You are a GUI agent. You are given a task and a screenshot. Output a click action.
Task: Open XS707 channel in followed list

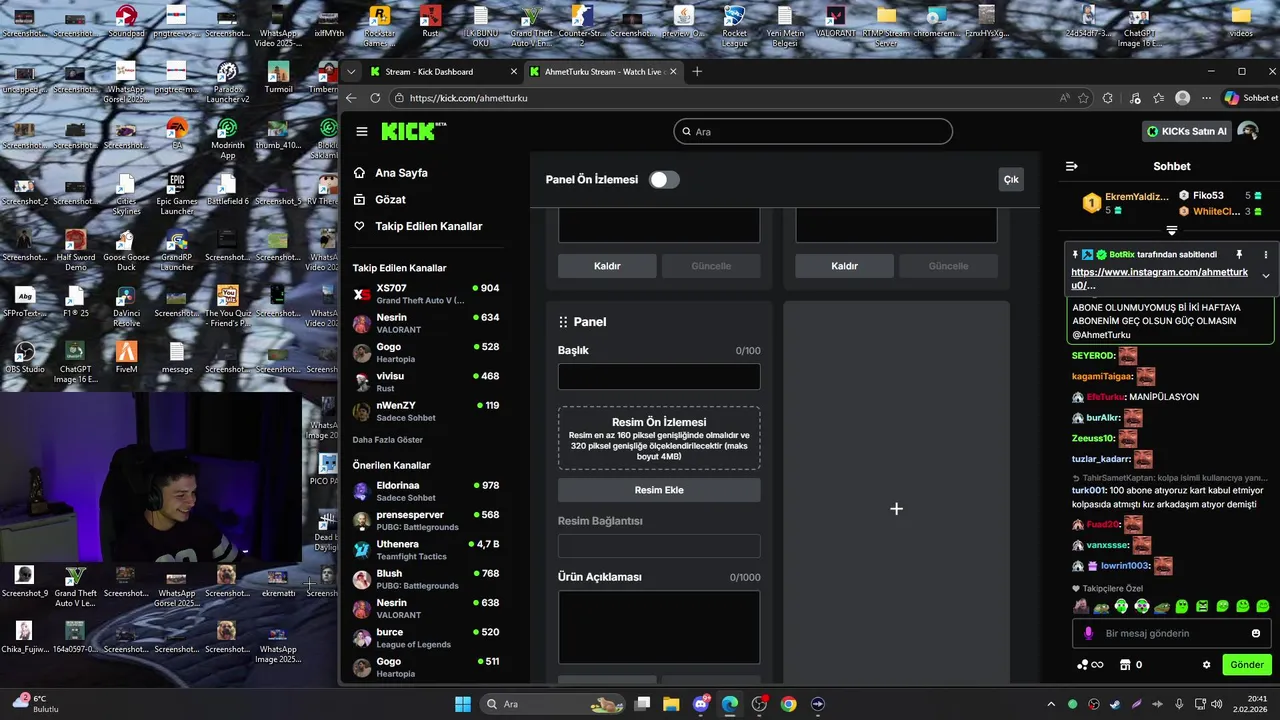point(427,294)
